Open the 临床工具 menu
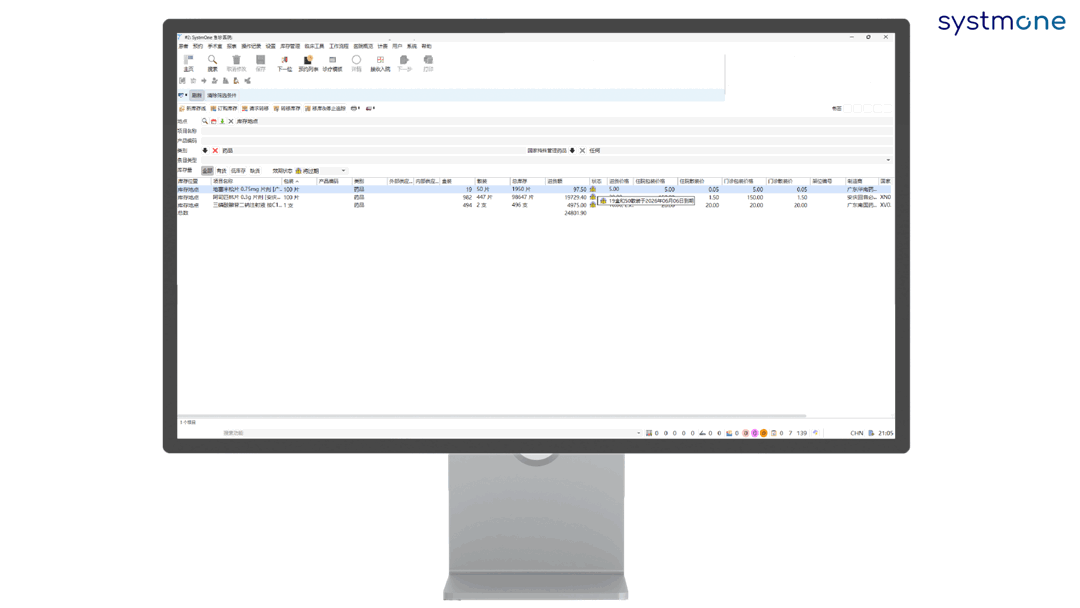The height and width of the screenshot is (608, 1080). pyautogui.click(x=314, y=46)
